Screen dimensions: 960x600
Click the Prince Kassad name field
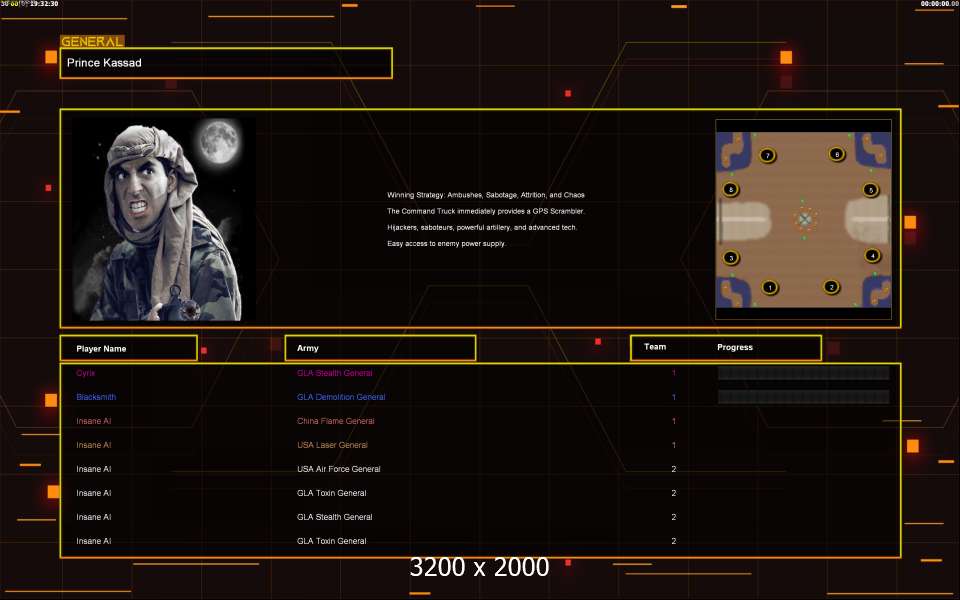[x=226, y=63]
